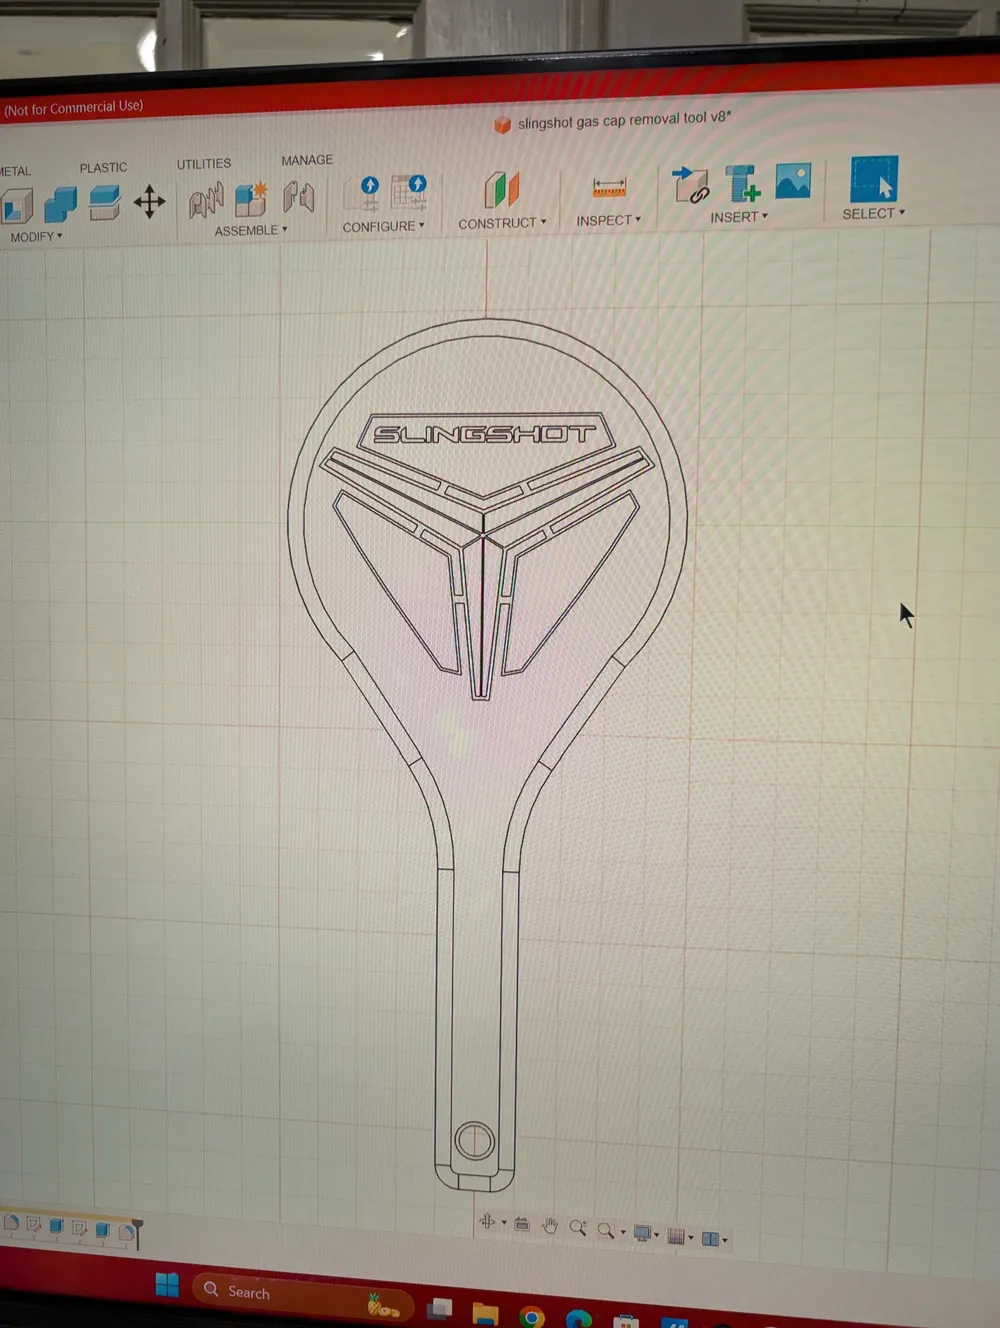Switch to the PLASTIC tab
1000x1328 pixels.
(104, 168)
